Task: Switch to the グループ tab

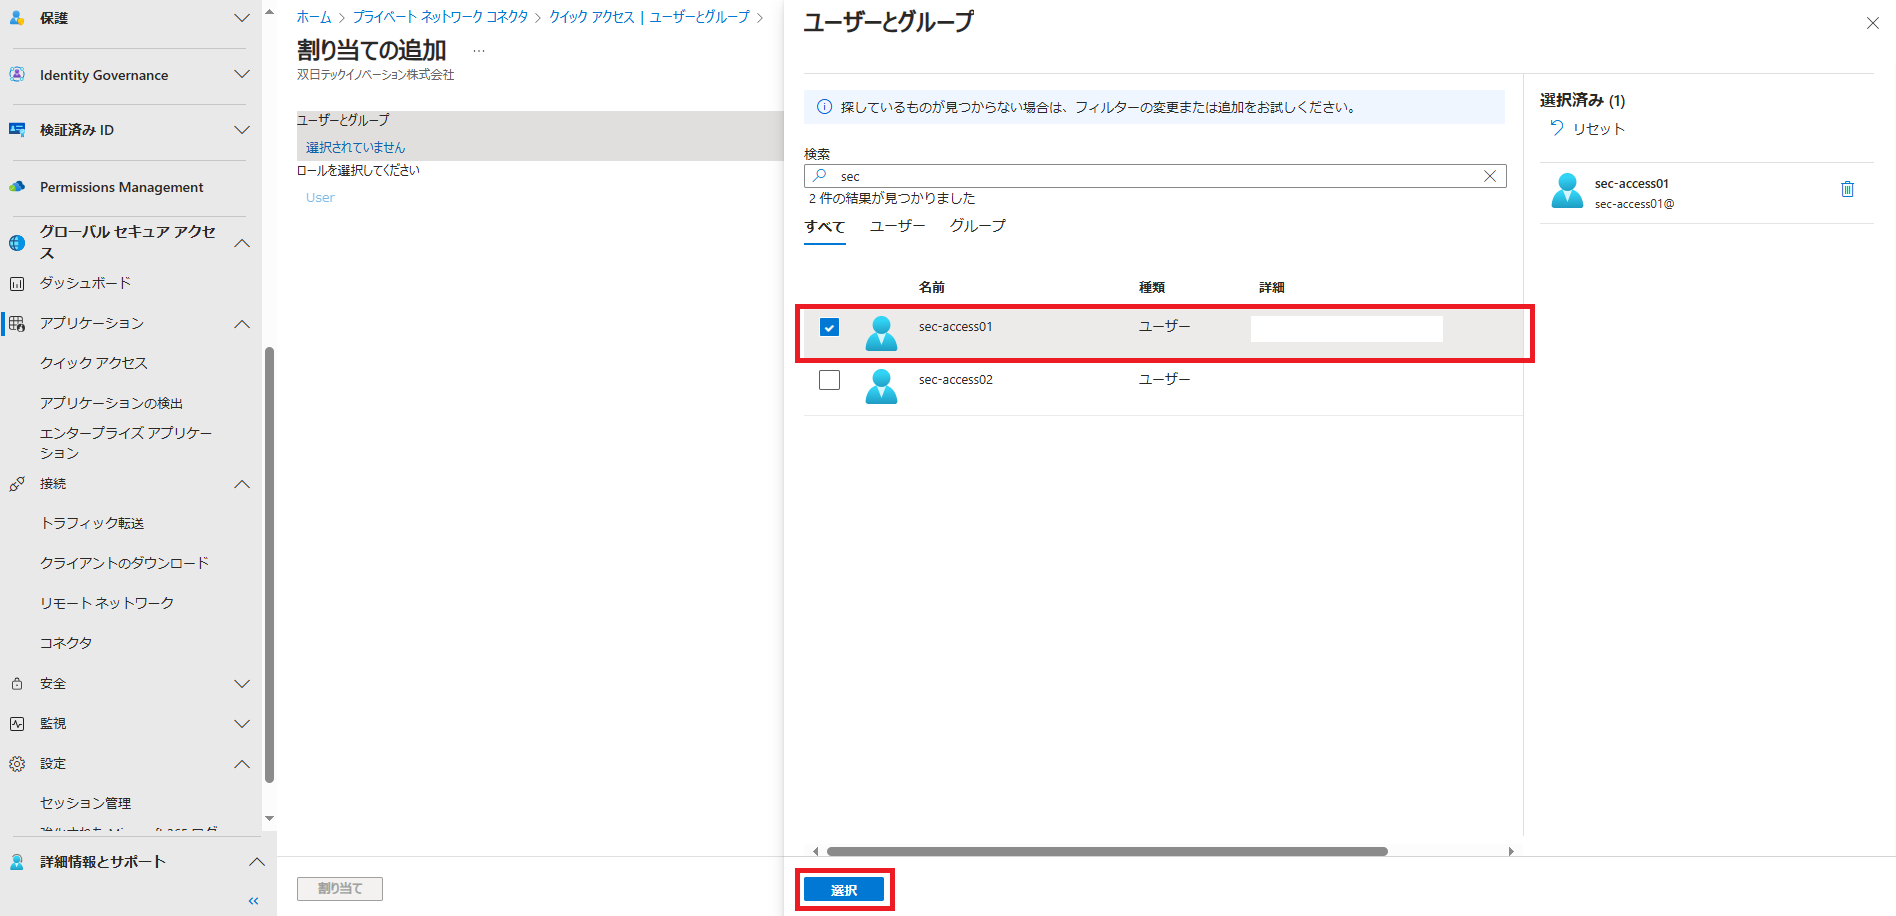Action: point(978,226)
